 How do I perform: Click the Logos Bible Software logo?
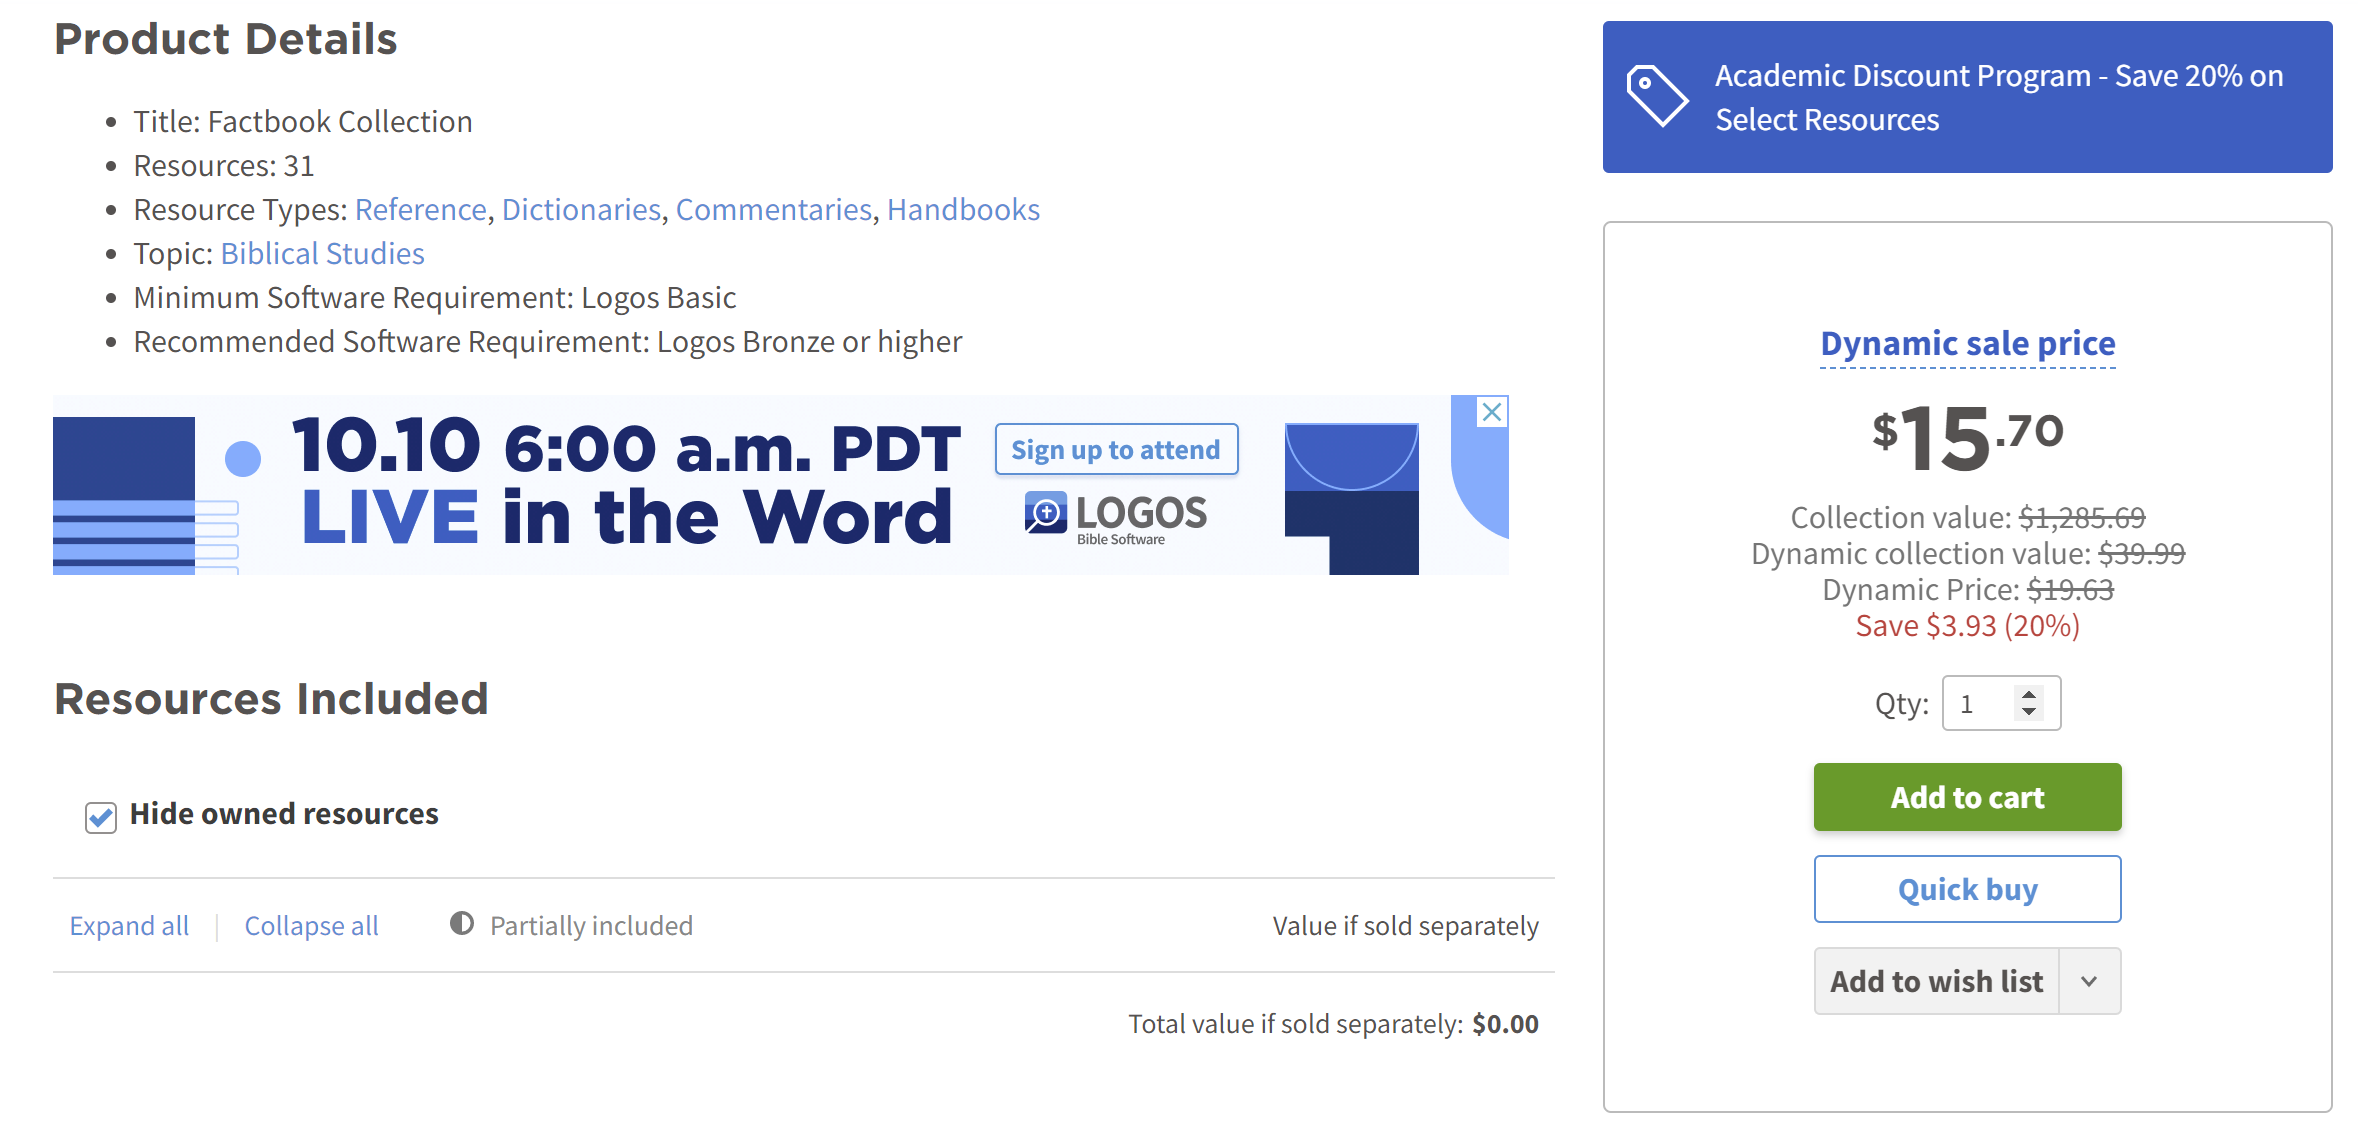coord(1116,516)
